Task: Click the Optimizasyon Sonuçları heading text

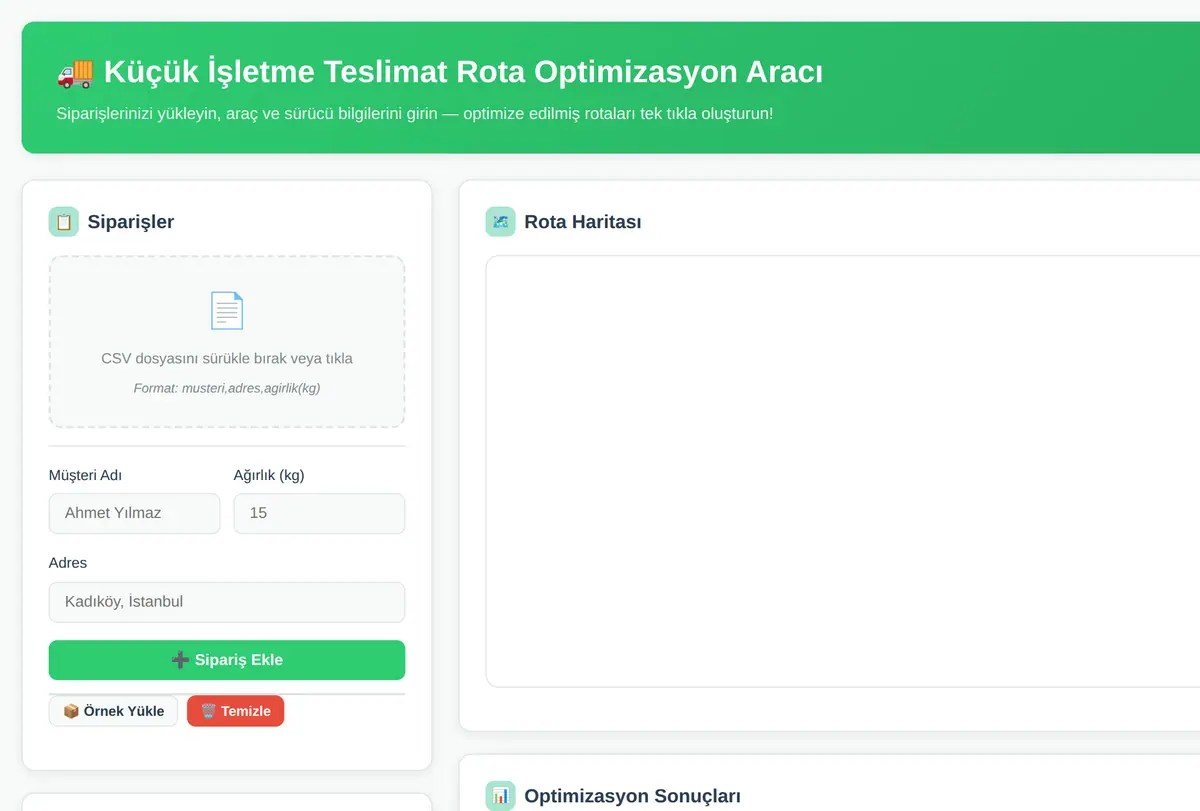Action: (632, 796)
